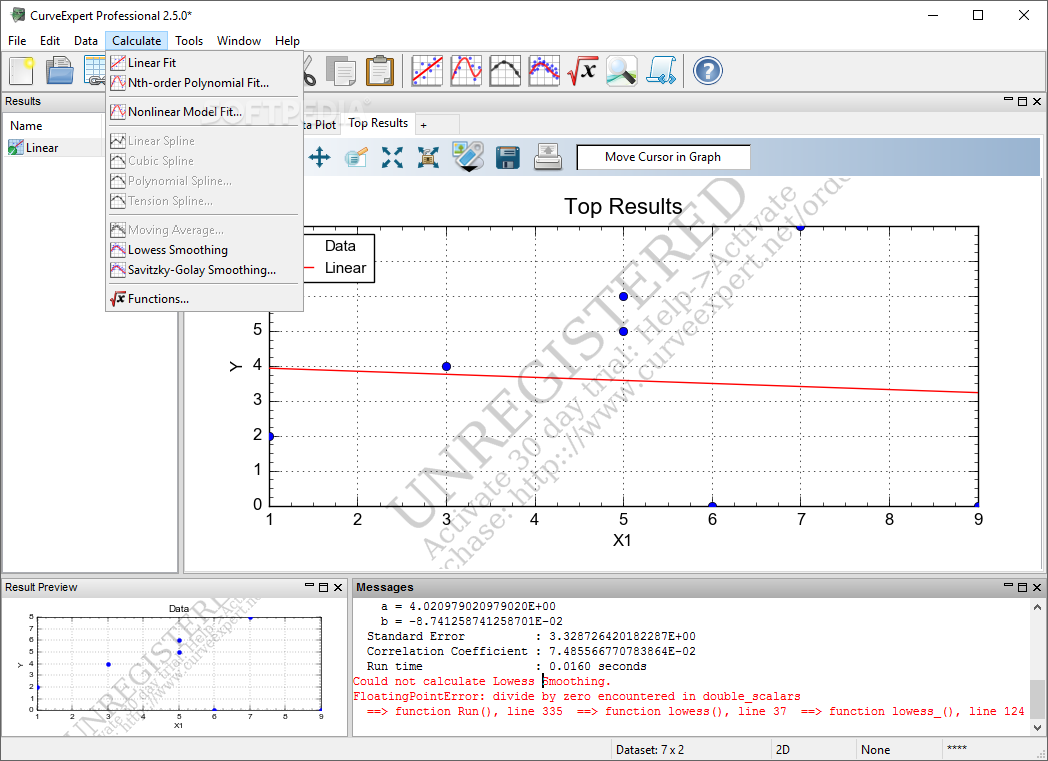The height and width of the screenshot is (761, 1048).
Task: Choose Linear Fit from the Calculate menu
Action: point(204,63)
